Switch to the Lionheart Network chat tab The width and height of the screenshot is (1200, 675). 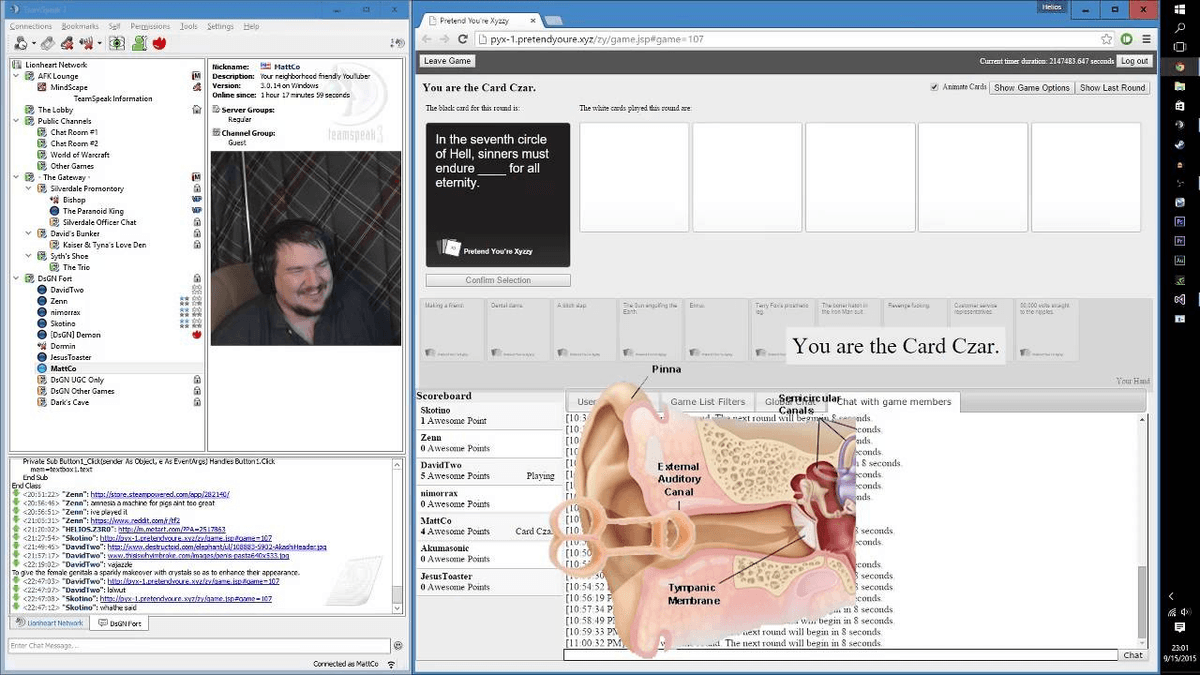pyautogui.click(x=48, y=623)
